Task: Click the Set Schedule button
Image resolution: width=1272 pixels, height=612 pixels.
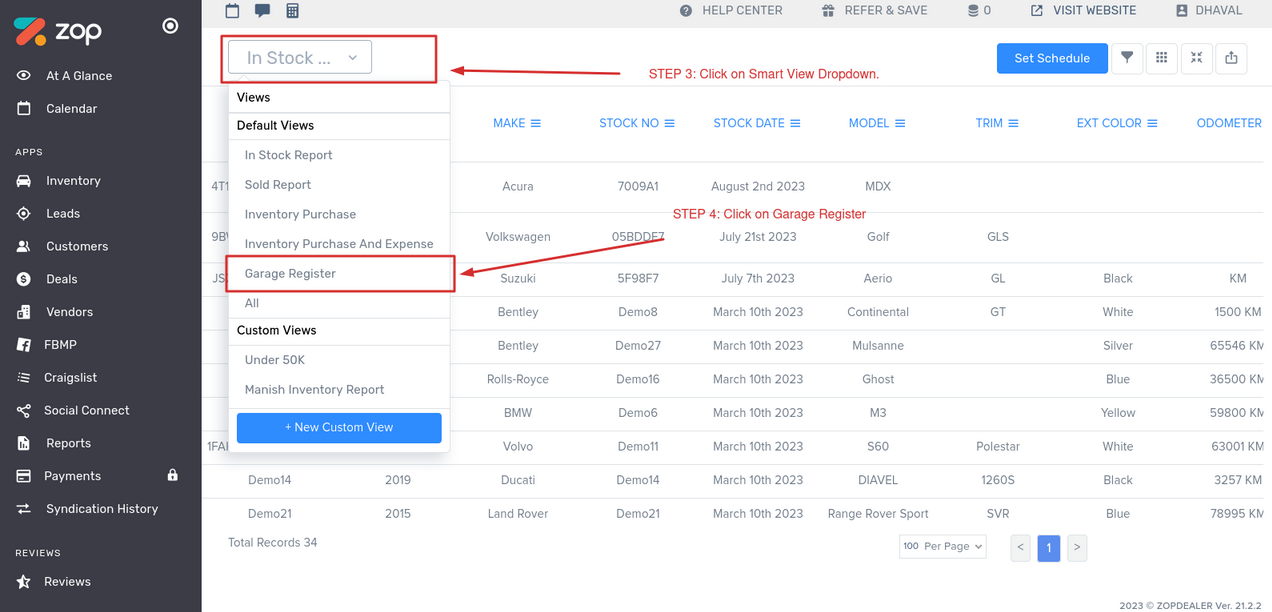Action: click(1052, 58)
